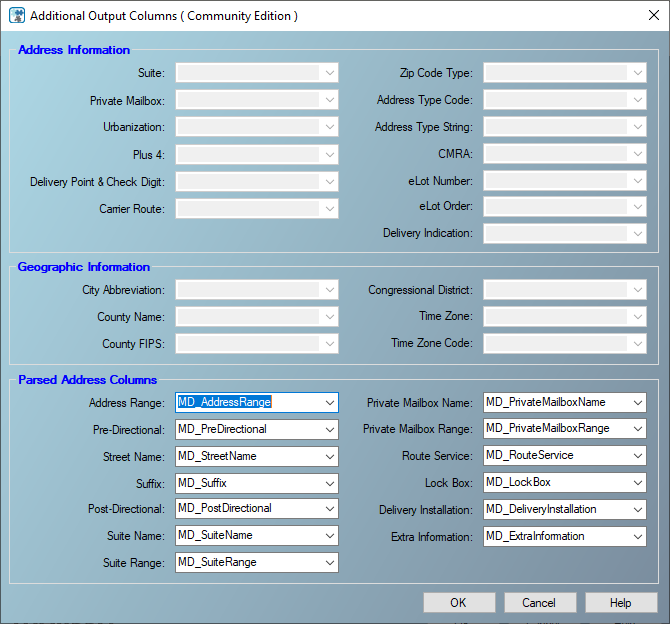
Task: Expand the Private Mailbox Range dropdown arrow
Action: click(x=638, y=429)
